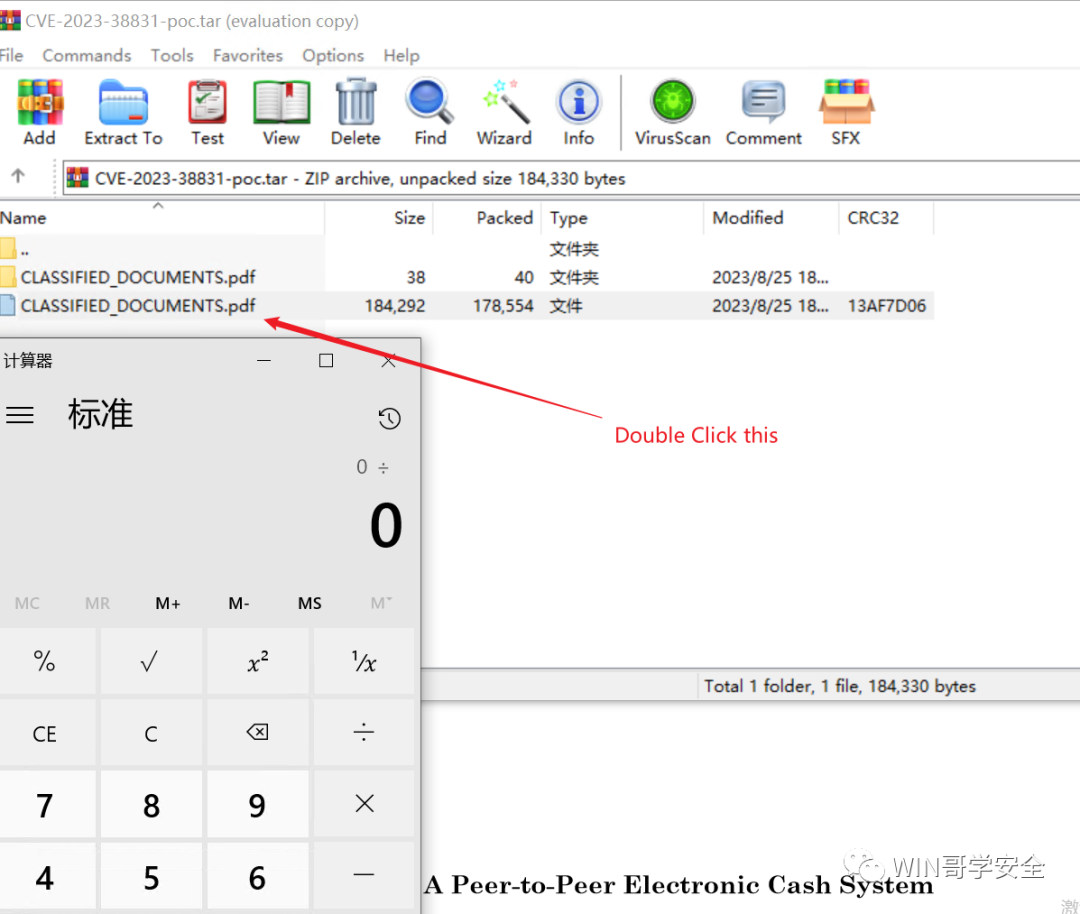
Task: Click the x squared key
Action: [258, 661]
